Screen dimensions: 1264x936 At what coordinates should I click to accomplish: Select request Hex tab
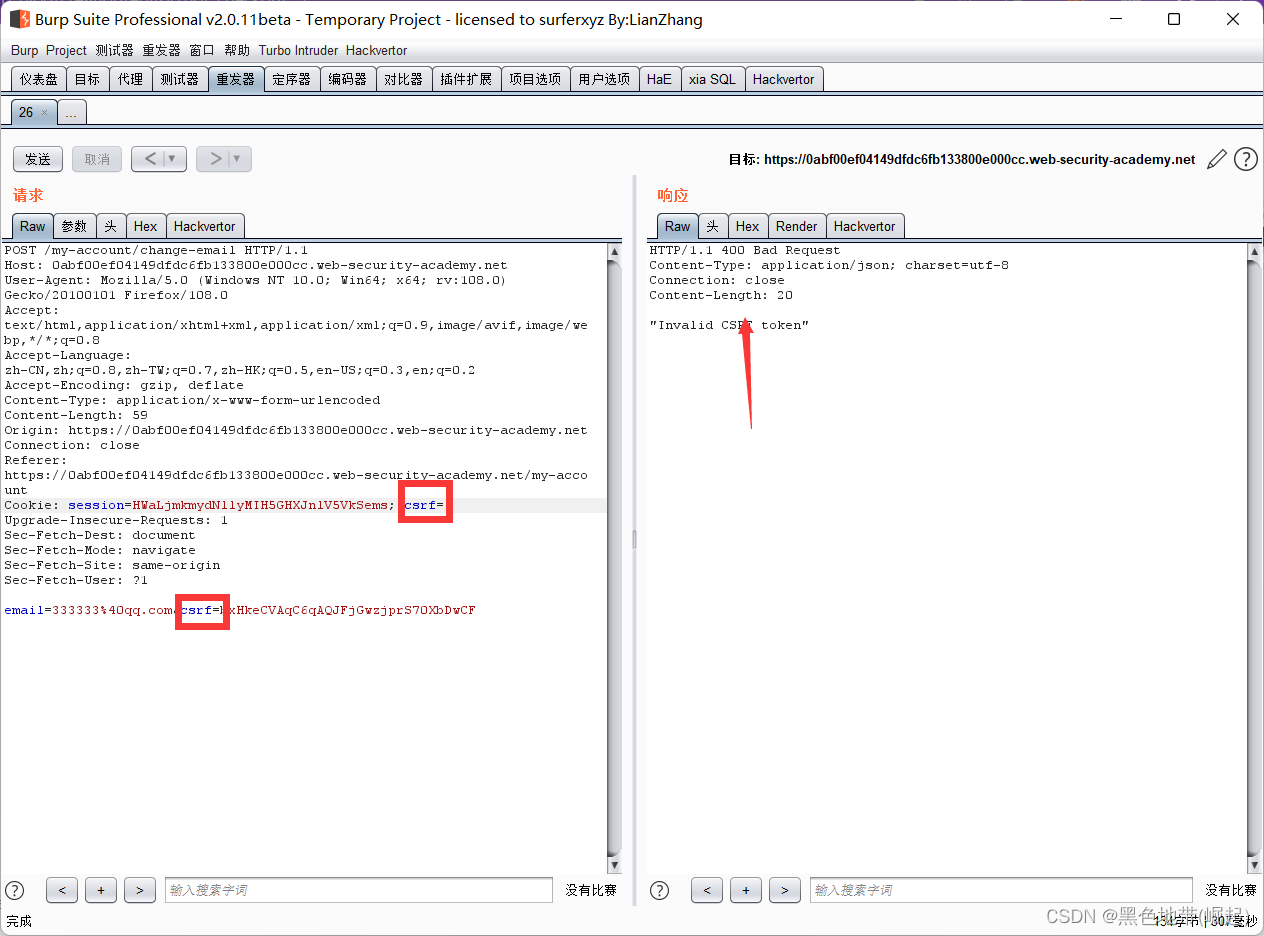pyautogui.click(x=146, y=226)
